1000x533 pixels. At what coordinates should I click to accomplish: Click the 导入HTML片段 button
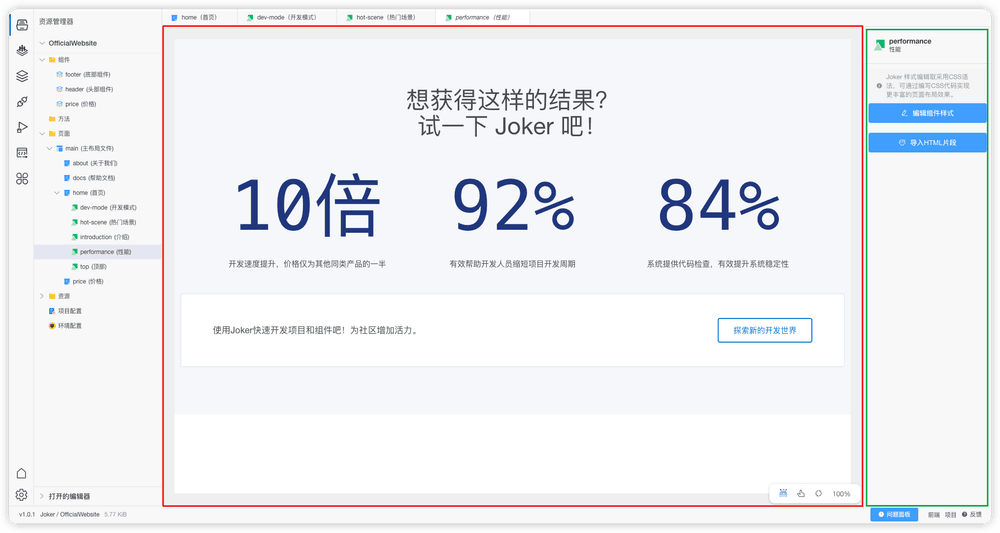click(927, 142)
